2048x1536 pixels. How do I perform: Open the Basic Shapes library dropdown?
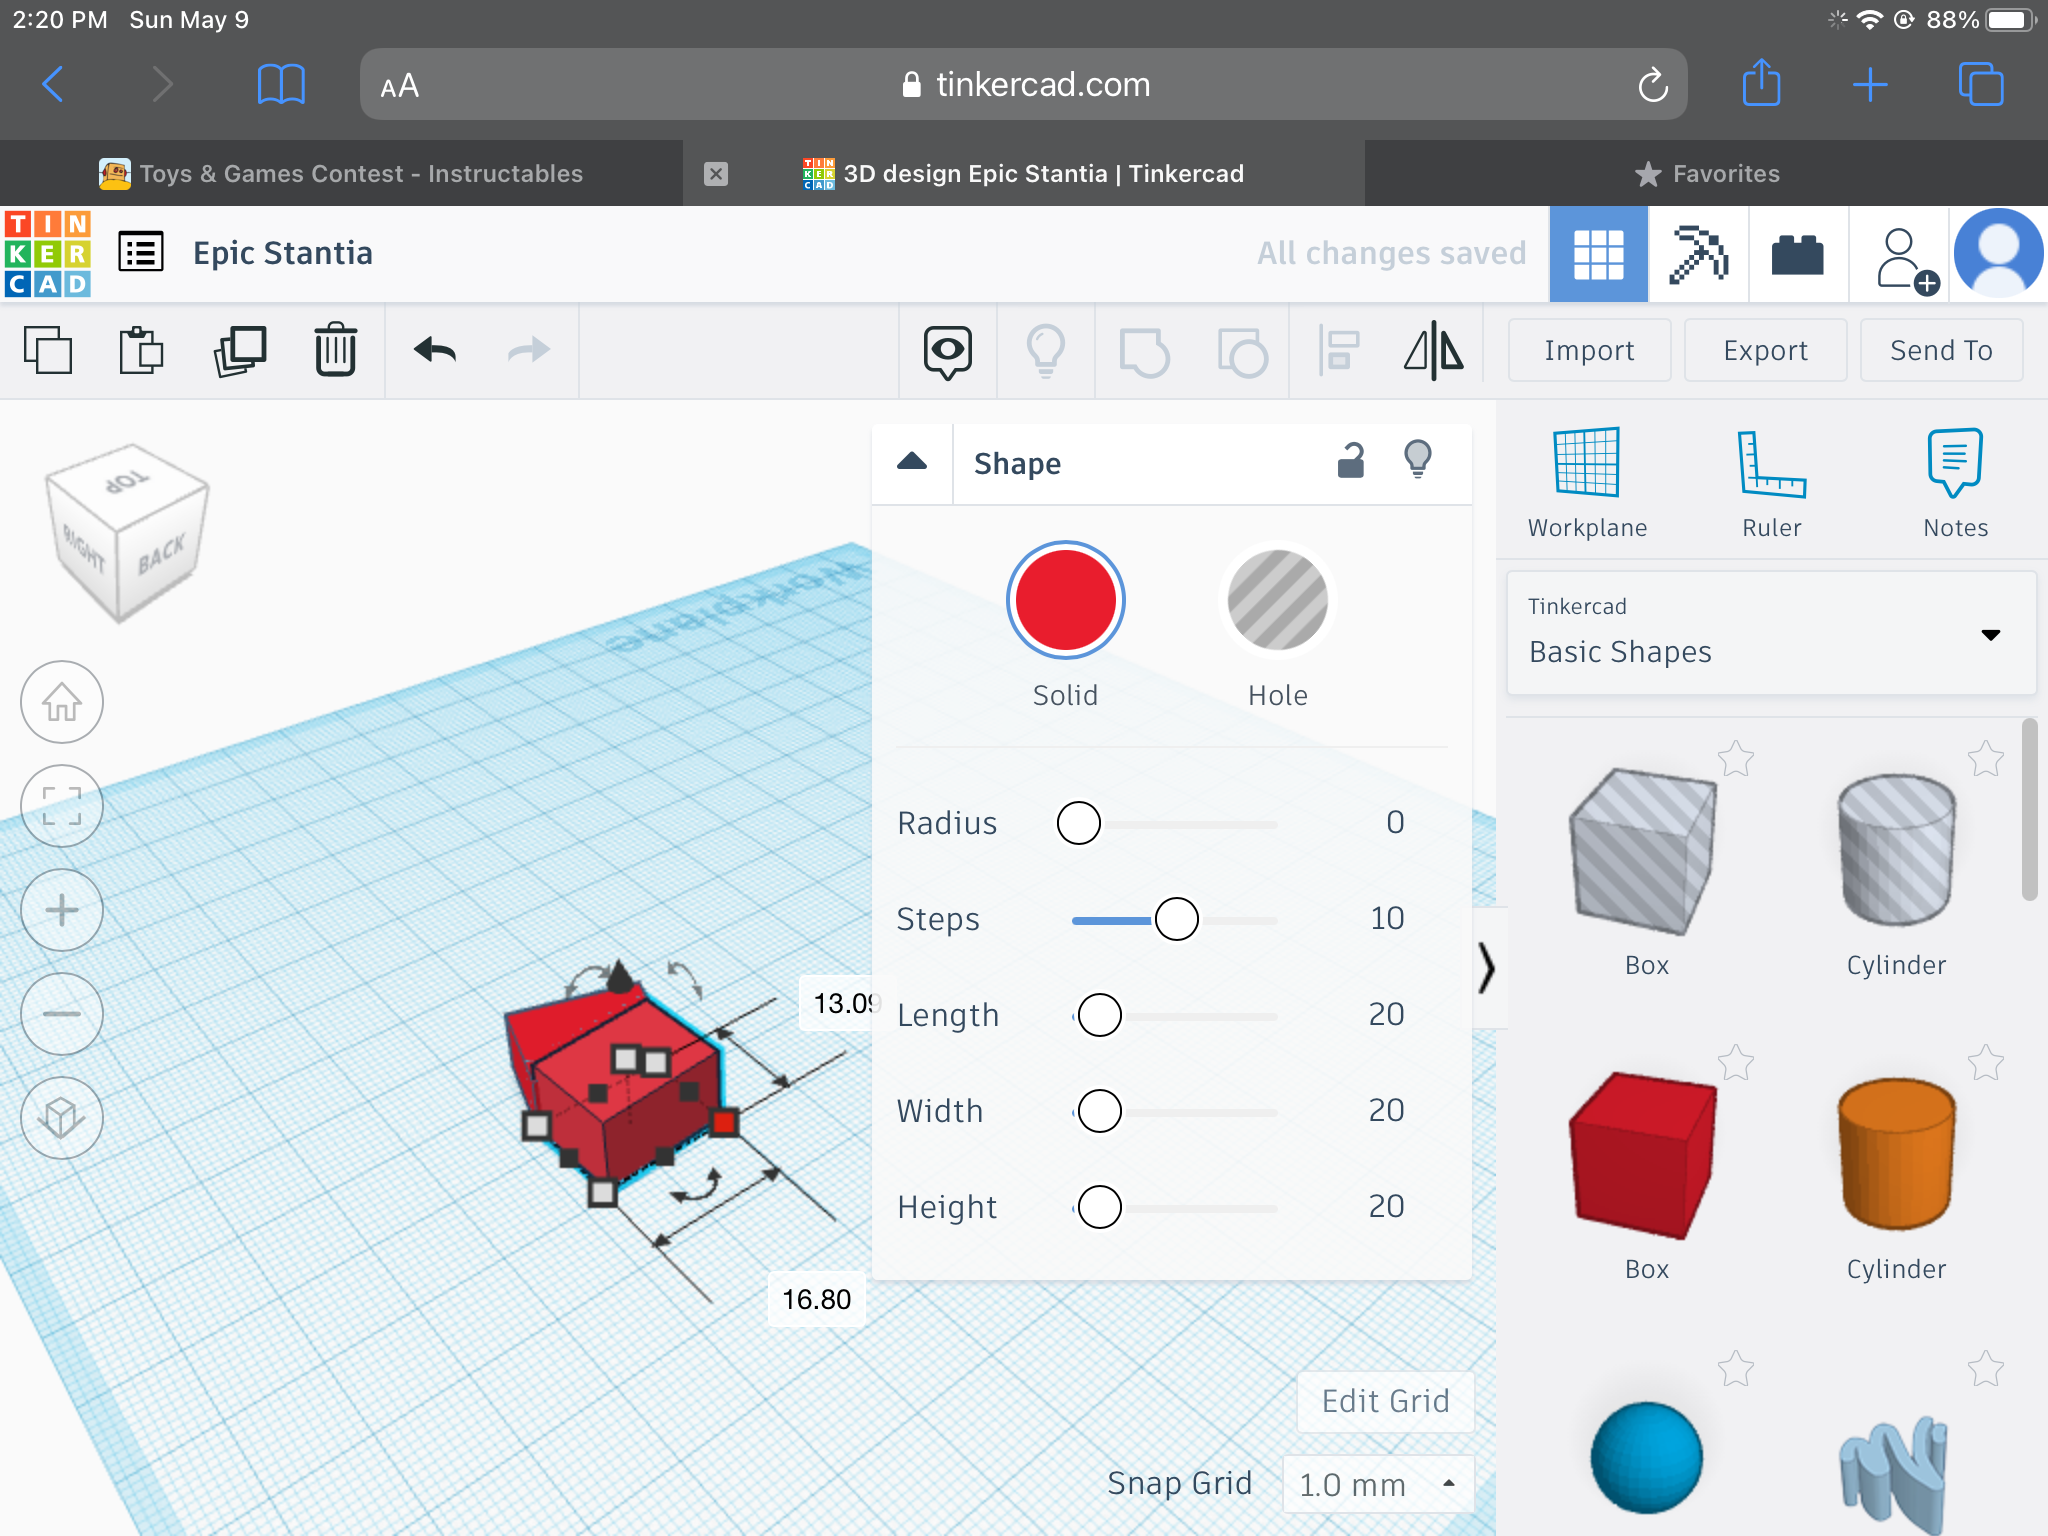pos(1771,633)
